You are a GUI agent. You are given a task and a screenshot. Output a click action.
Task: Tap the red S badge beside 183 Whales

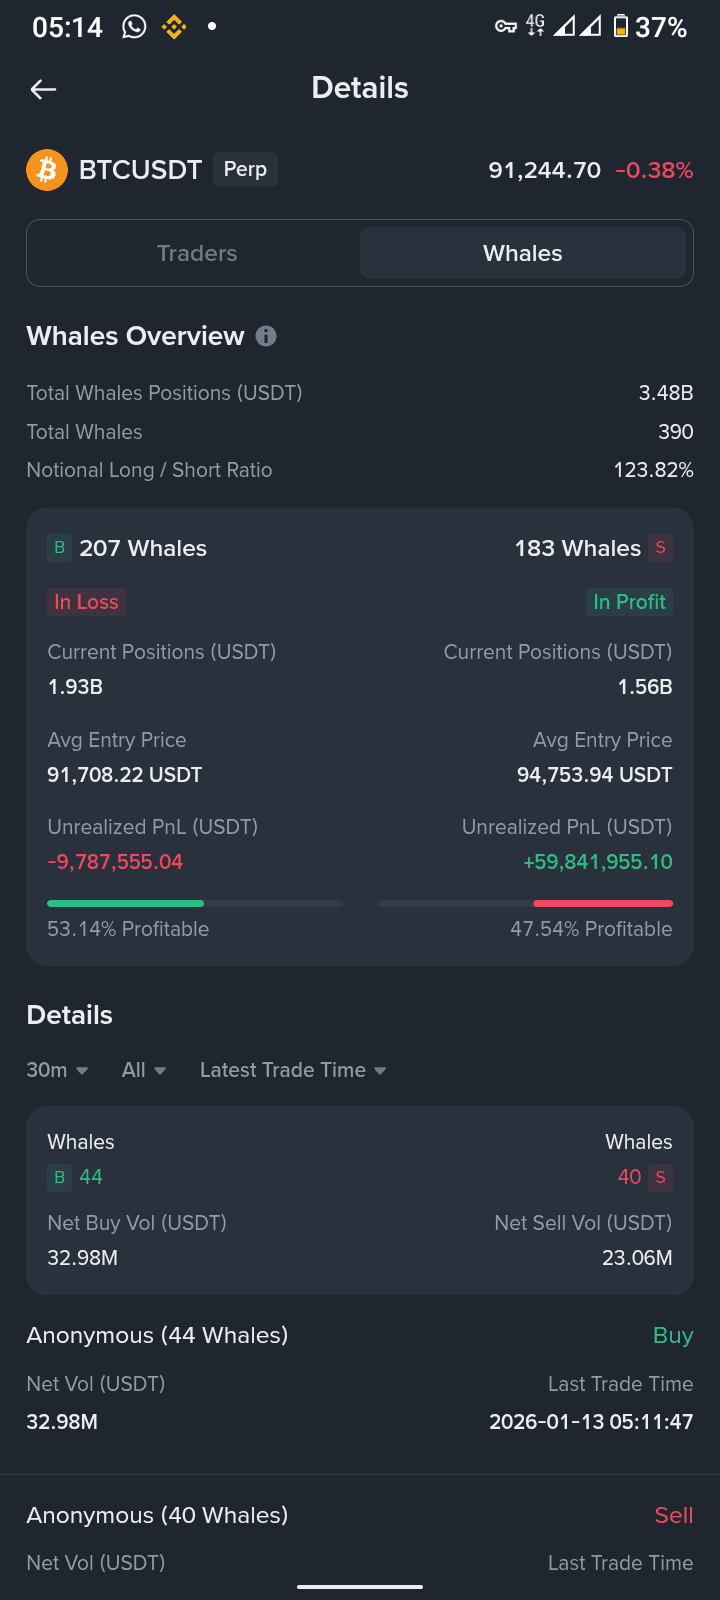coord(660,548)
